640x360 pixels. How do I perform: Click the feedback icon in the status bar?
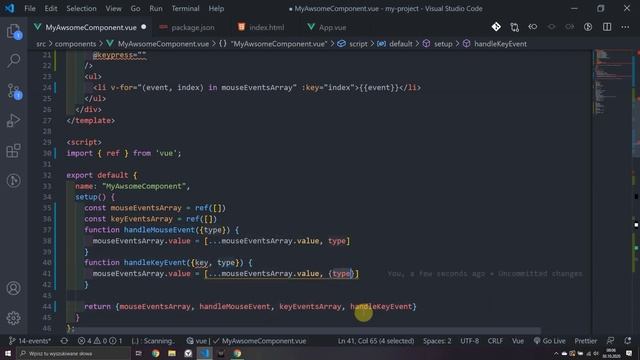coord(610,340)
